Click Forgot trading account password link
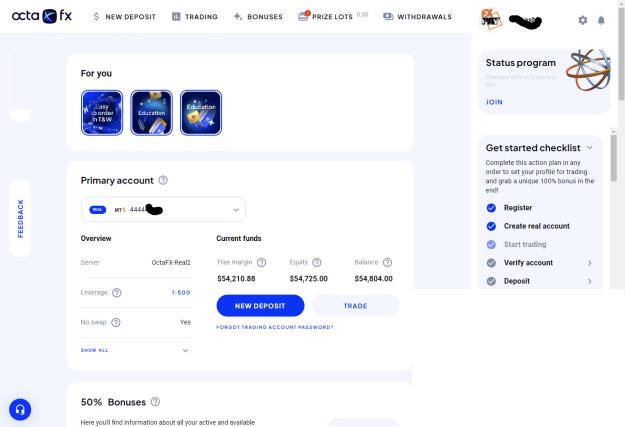The width and height of the screenshot is (625, 427). click(x=275, y=327)
